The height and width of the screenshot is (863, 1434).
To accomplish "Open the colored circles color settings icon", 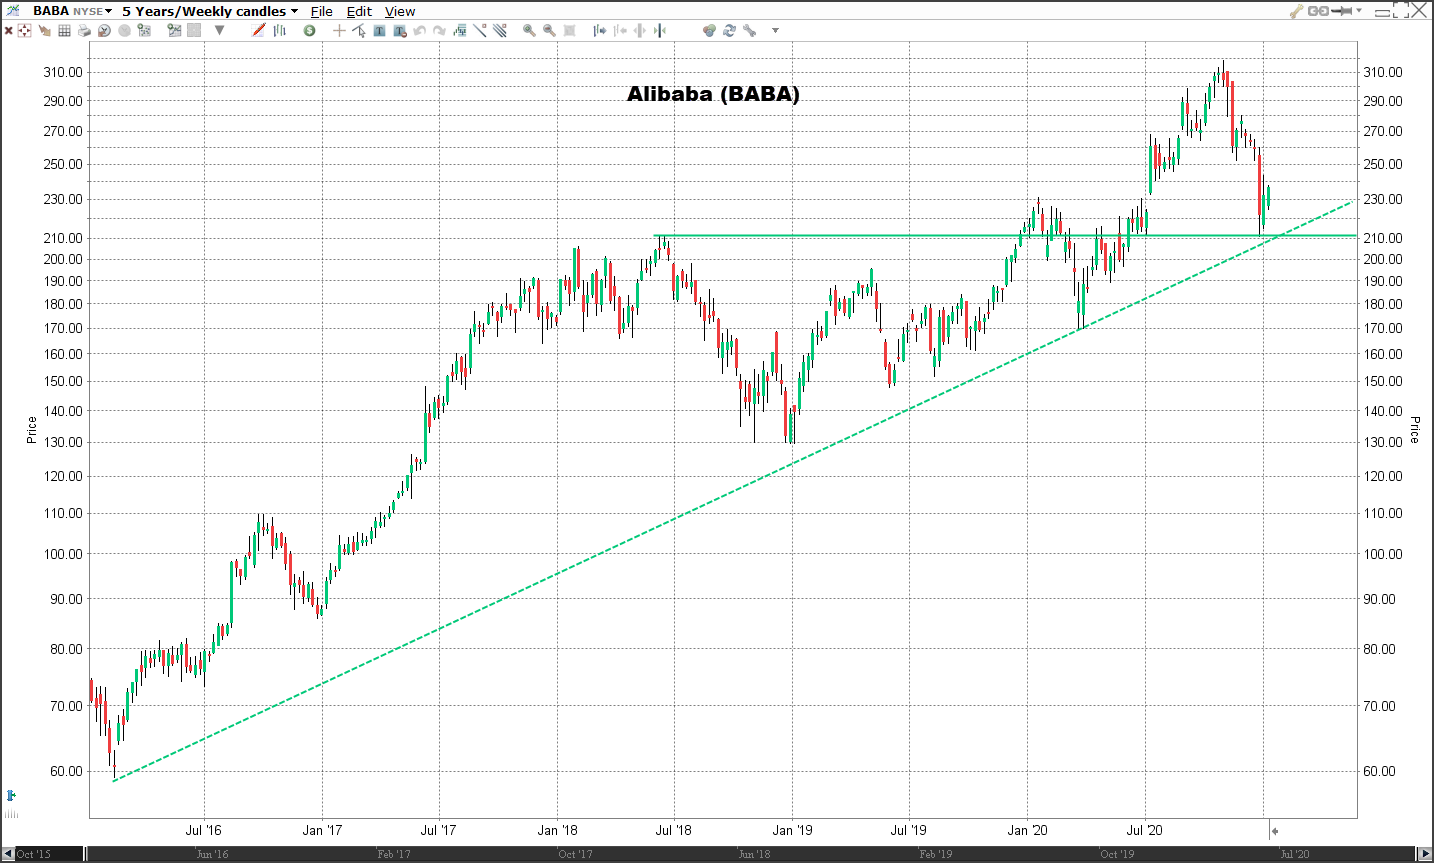I will click(x=709, y=31).
